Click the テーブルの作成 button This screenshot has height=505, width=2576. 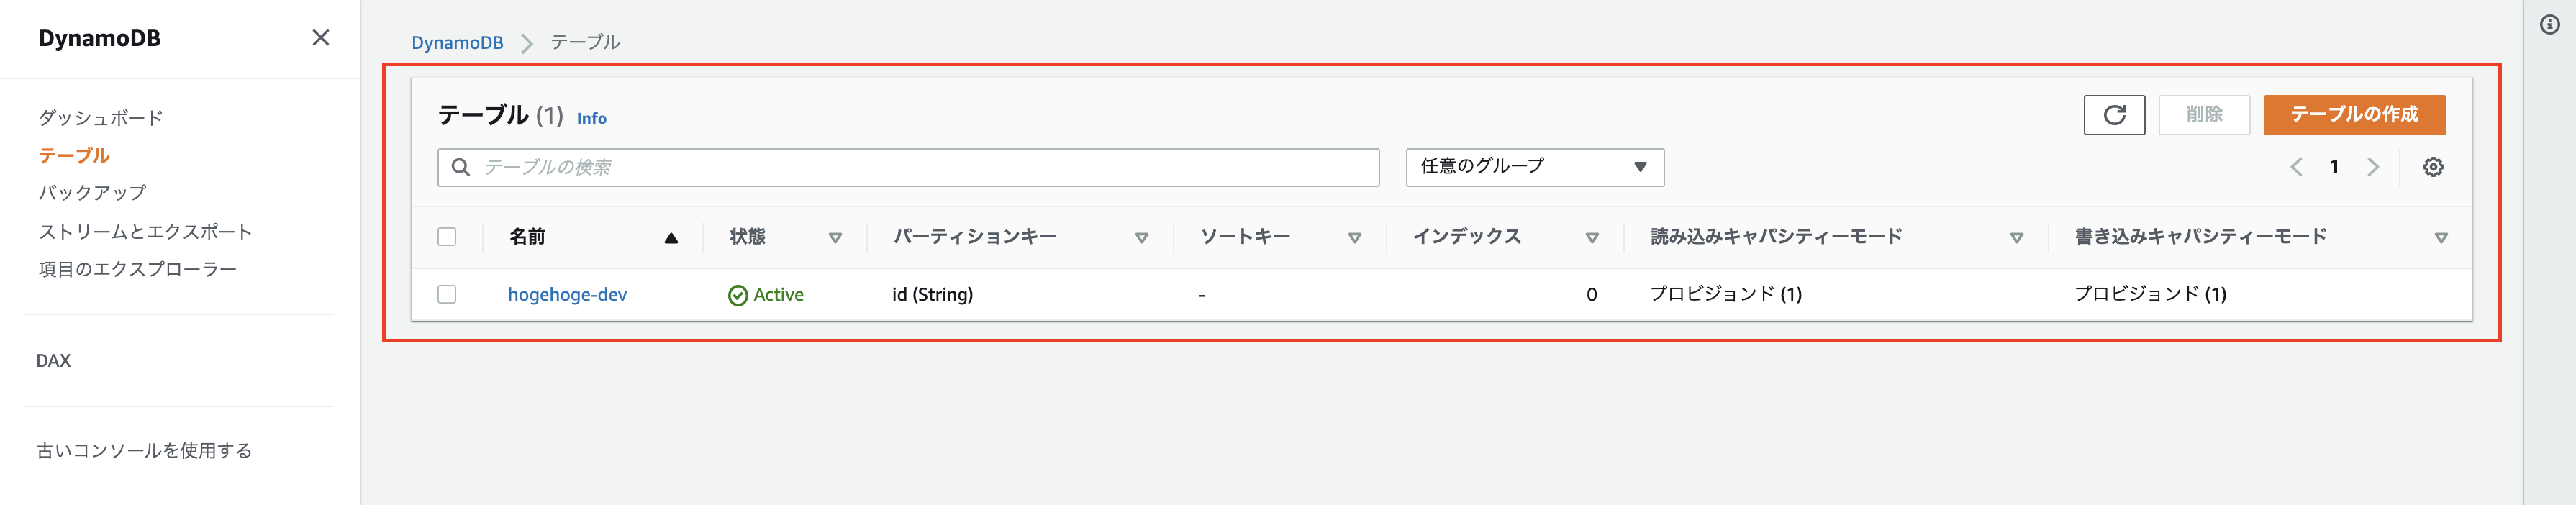pos(2353,115)
